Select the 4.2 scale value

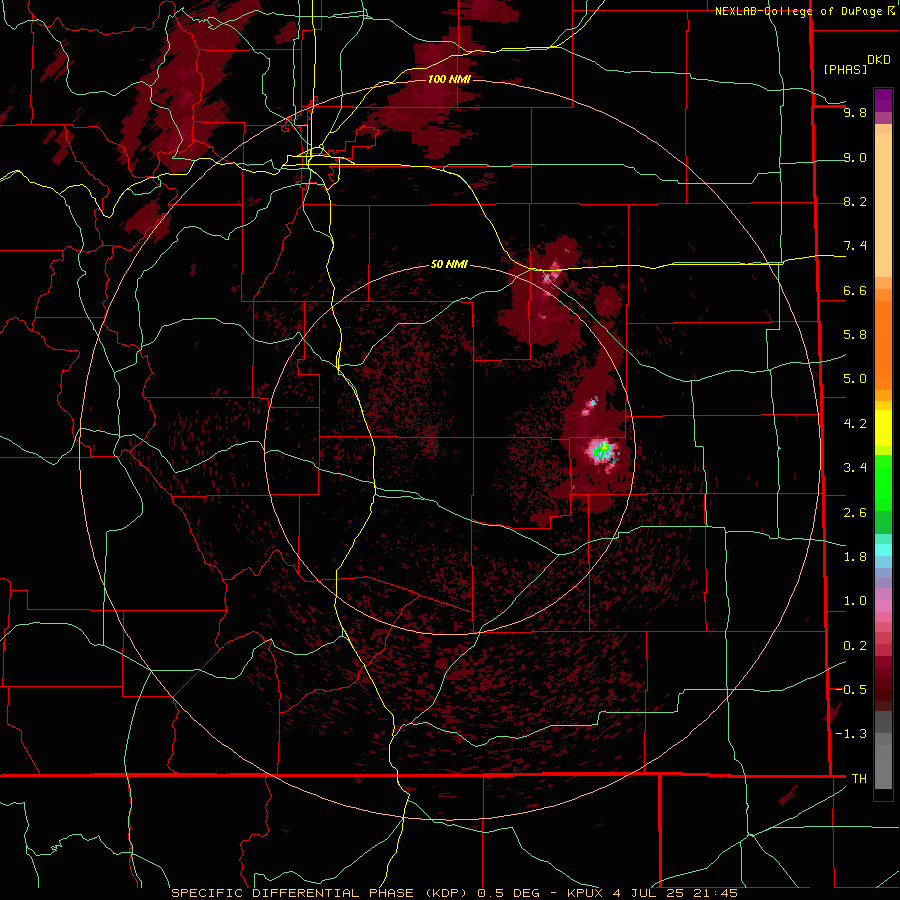coord(855,423)
